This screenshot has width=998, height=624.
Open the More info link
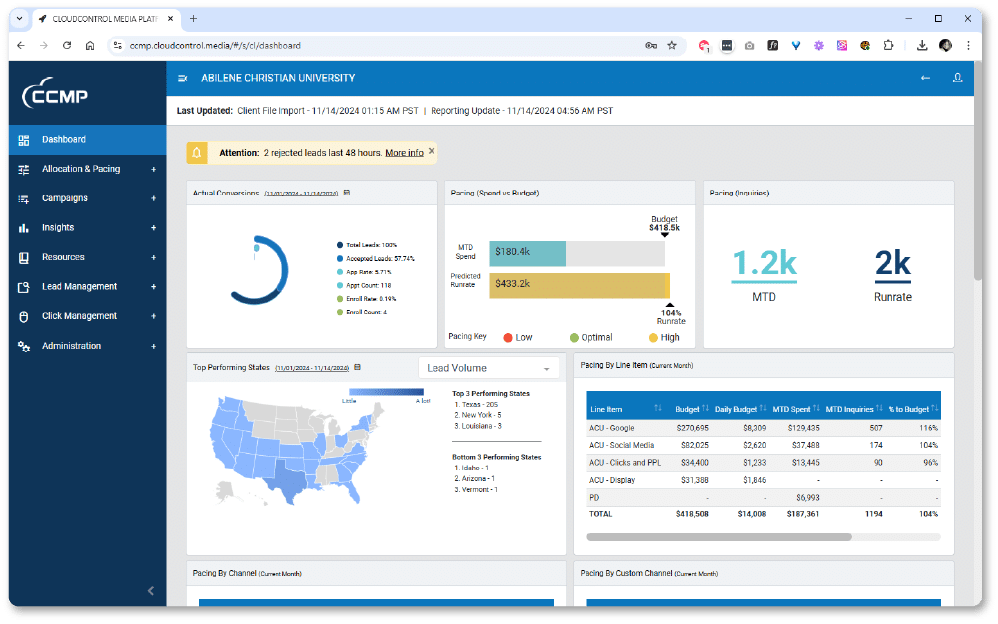point(404,153)
